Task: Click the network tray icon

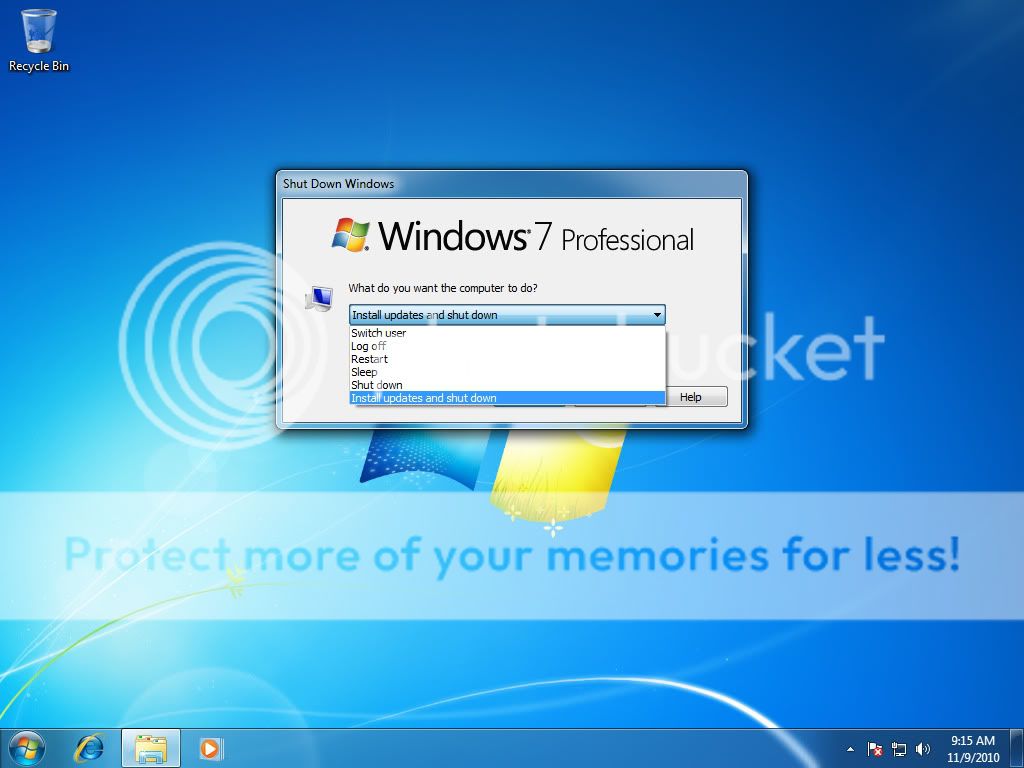Action: pos(899,749)
